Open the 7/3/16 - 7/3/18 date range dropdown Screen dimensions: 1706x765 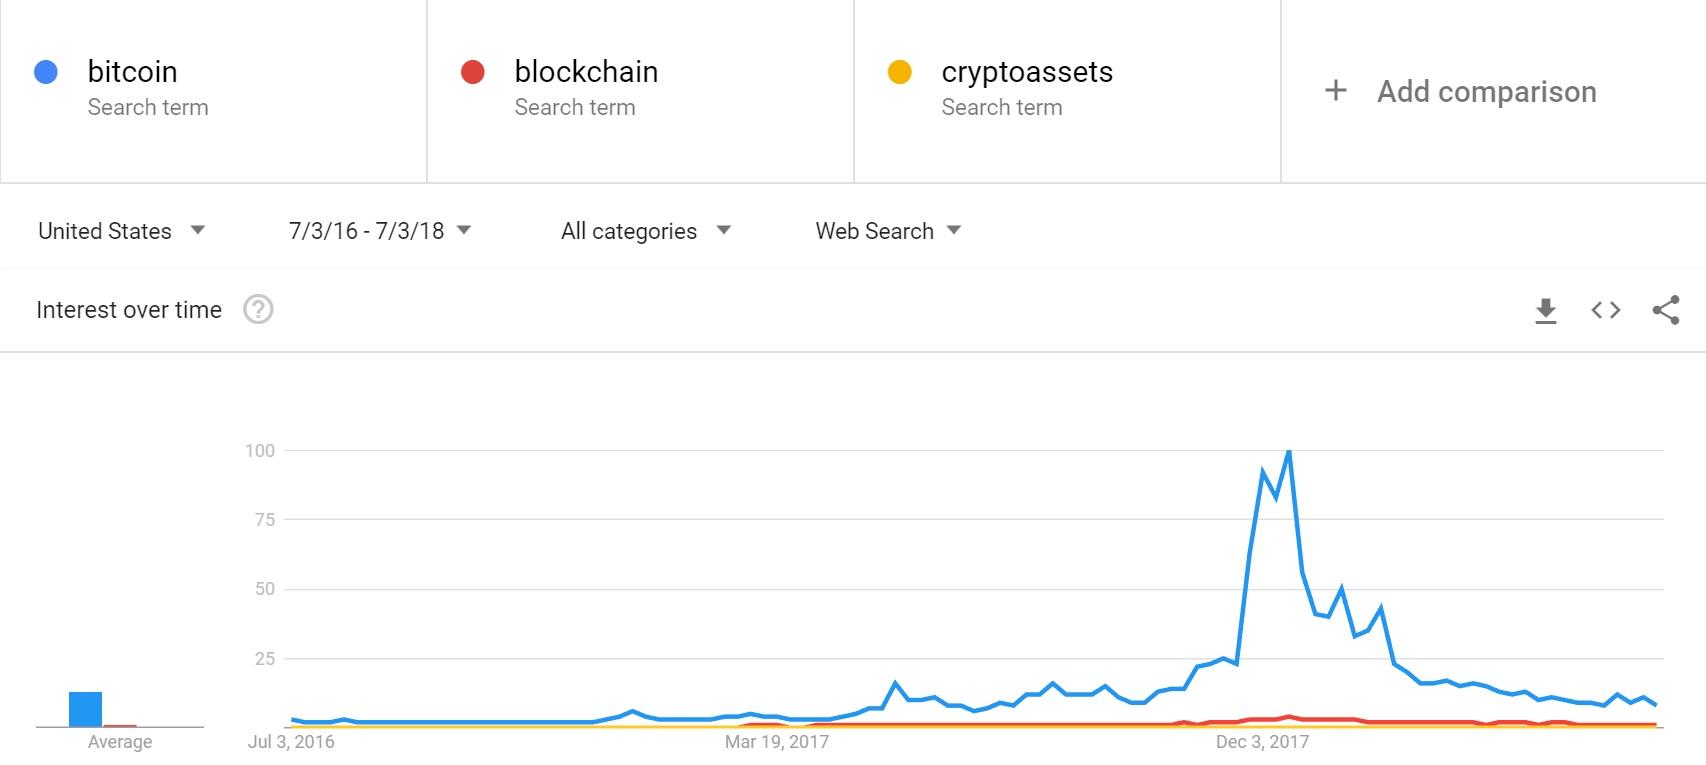tap(380, 231)
